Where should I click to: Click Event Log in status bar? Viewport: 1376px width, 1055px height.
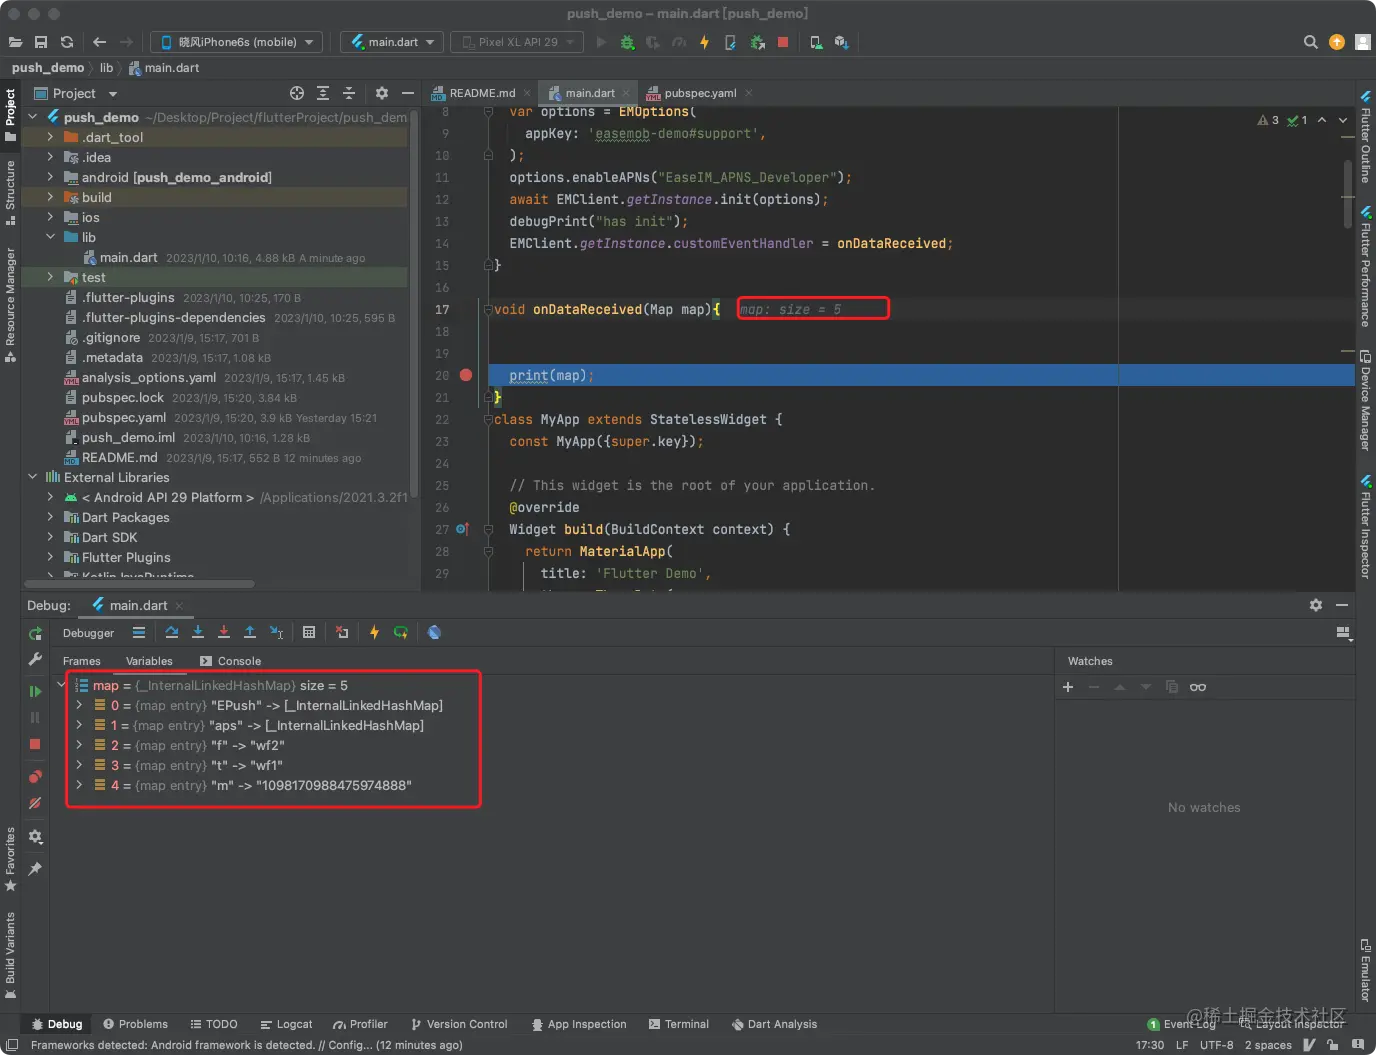[1181, 1024]
